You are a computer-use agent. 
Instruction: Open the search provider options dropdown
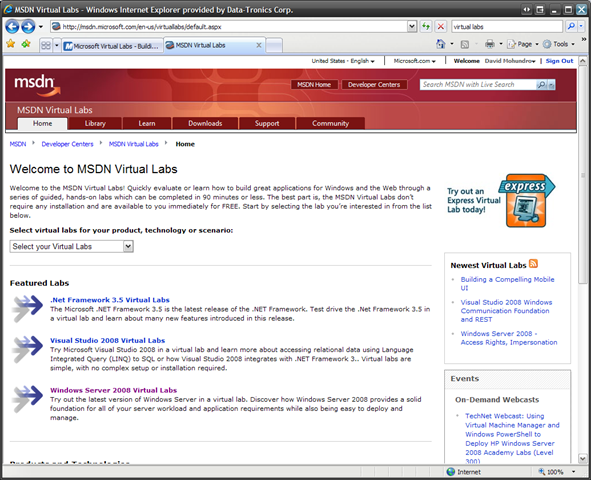[581, 26]
